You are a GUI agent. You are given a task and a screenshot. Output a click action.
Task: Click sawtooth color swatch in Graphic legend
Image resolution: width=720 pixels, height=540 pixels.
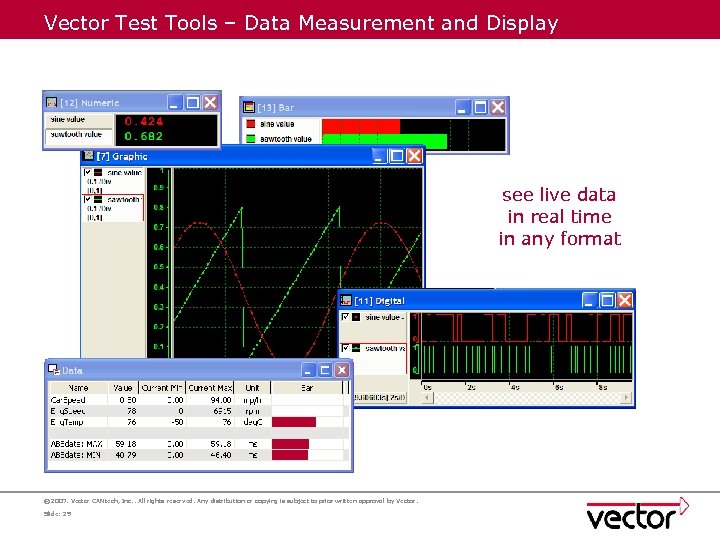(x=98, y=199)
